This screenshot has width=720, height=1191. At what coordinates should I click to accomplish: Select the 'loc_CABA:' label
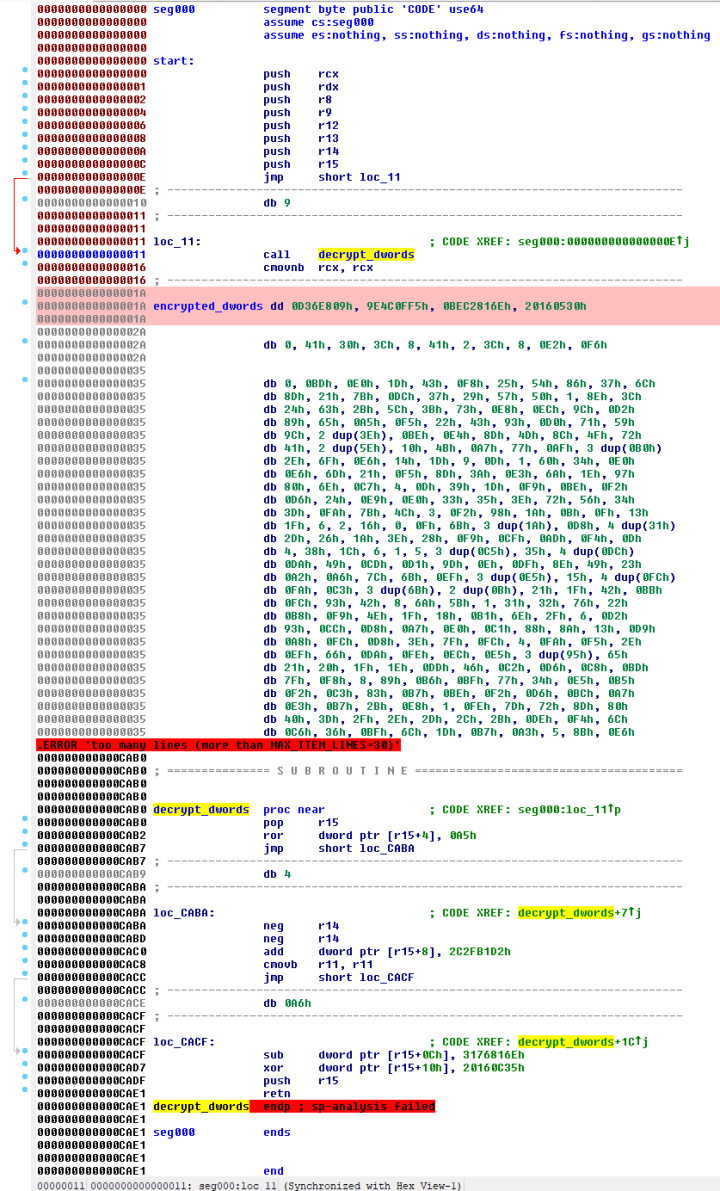point(184,913)
